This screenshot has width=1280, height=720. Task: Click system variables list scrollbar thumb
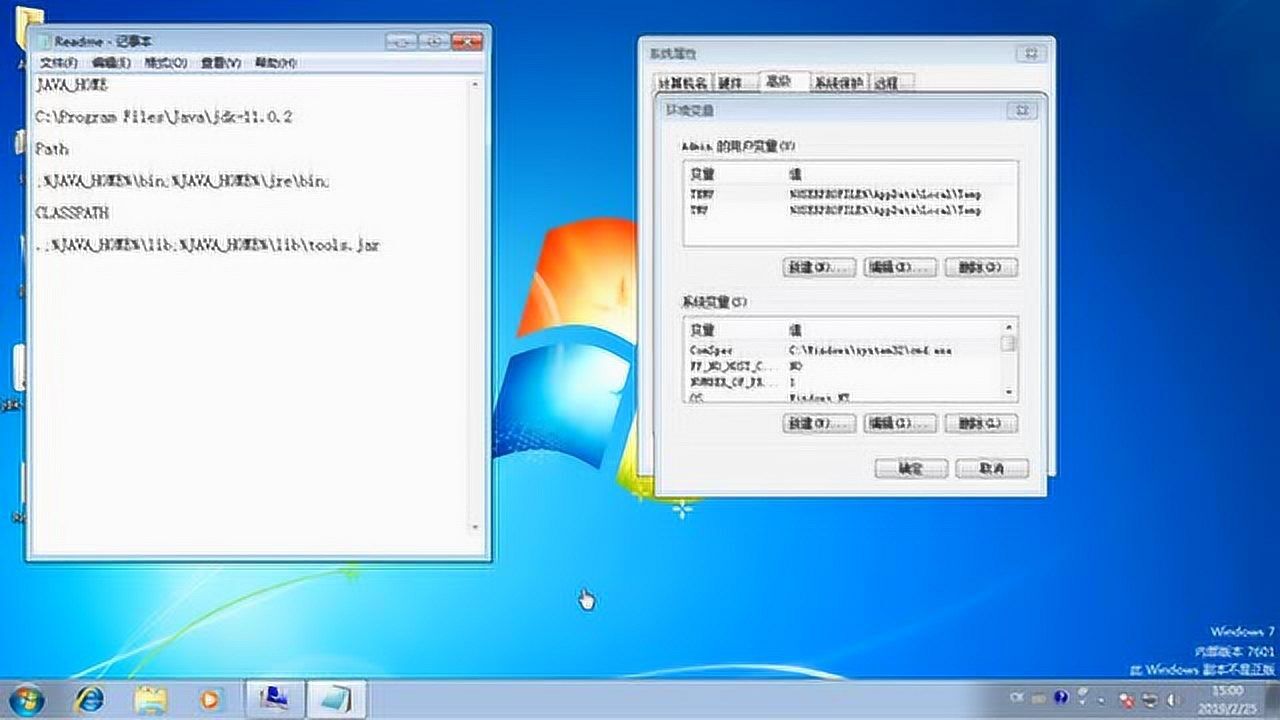(1008, 344)
